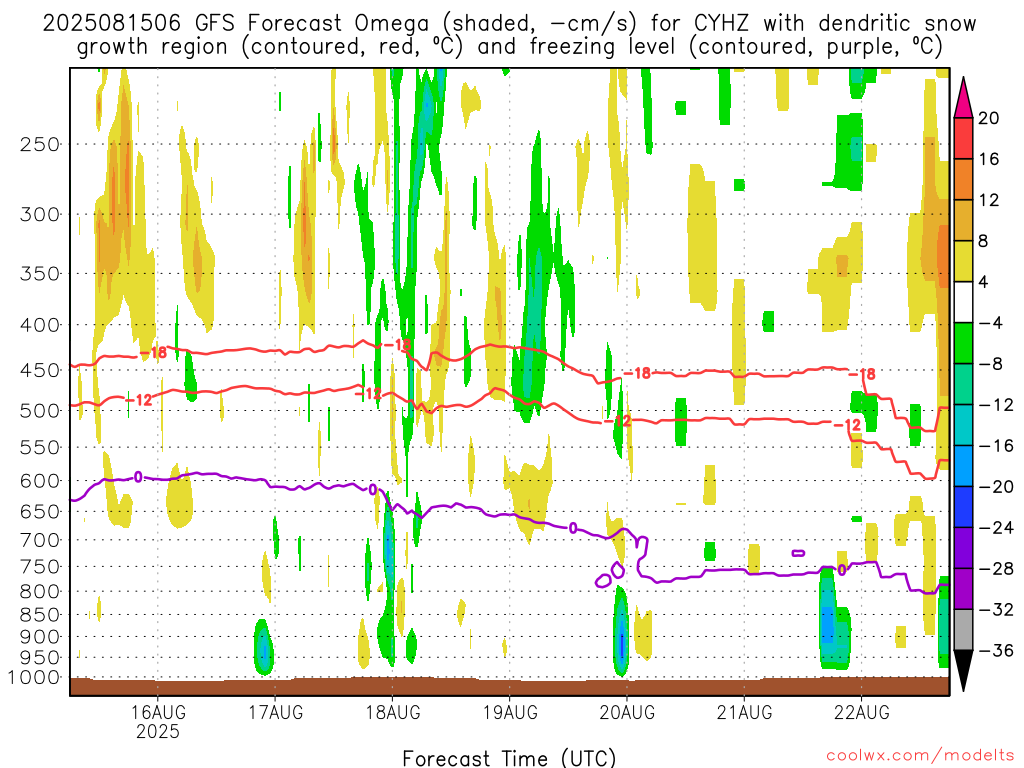Click the 20AUG time axis label

pyautogui.click(x=627, y=712)
